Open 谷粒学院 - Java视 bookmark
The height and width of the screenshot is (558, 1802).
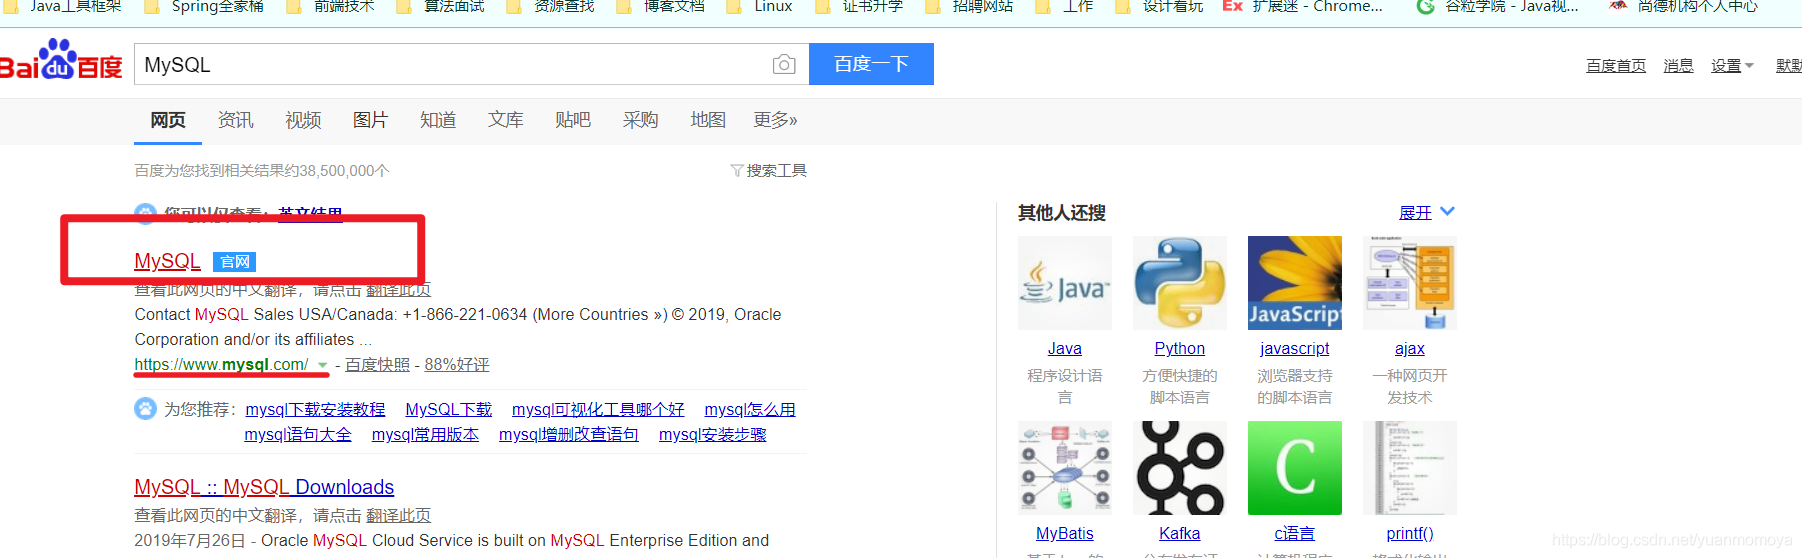[1499, 6]
